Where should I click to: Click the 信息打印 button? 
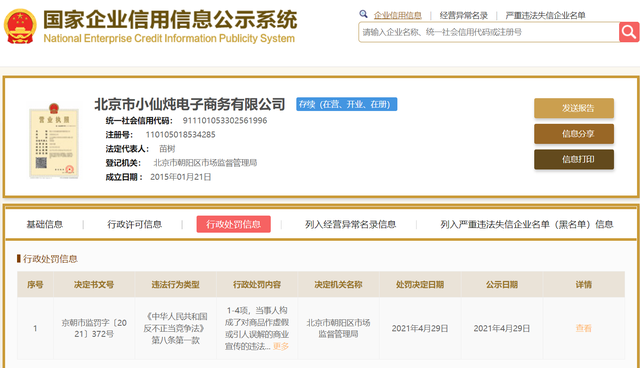tap(574, 160)
